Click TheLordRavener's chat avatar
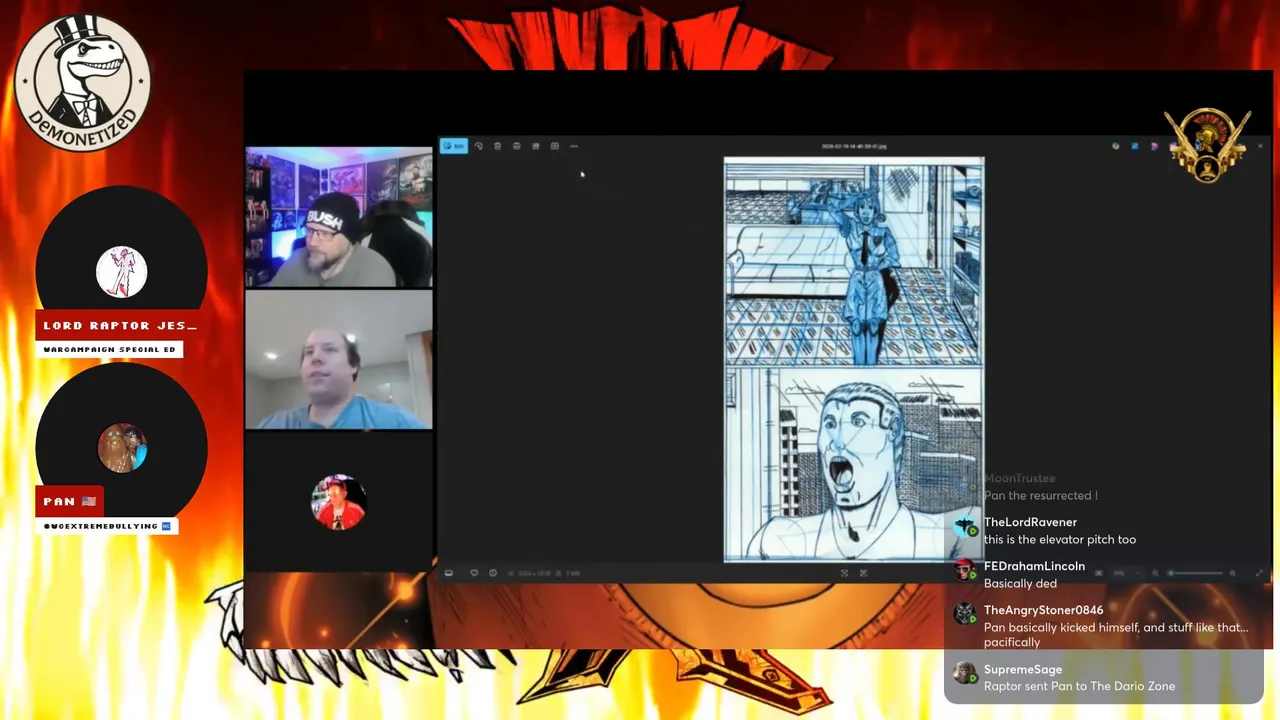1280x720 pixels. [x=965, y=526]
